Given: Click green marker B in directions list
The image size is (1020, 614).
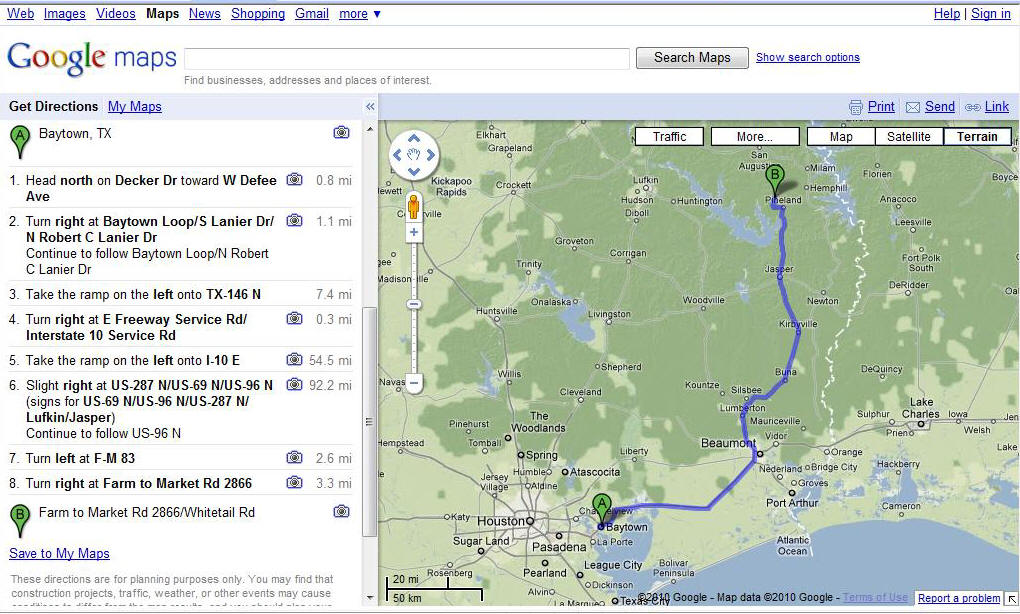Looking at the screenshot, I should tap(20, 521).
